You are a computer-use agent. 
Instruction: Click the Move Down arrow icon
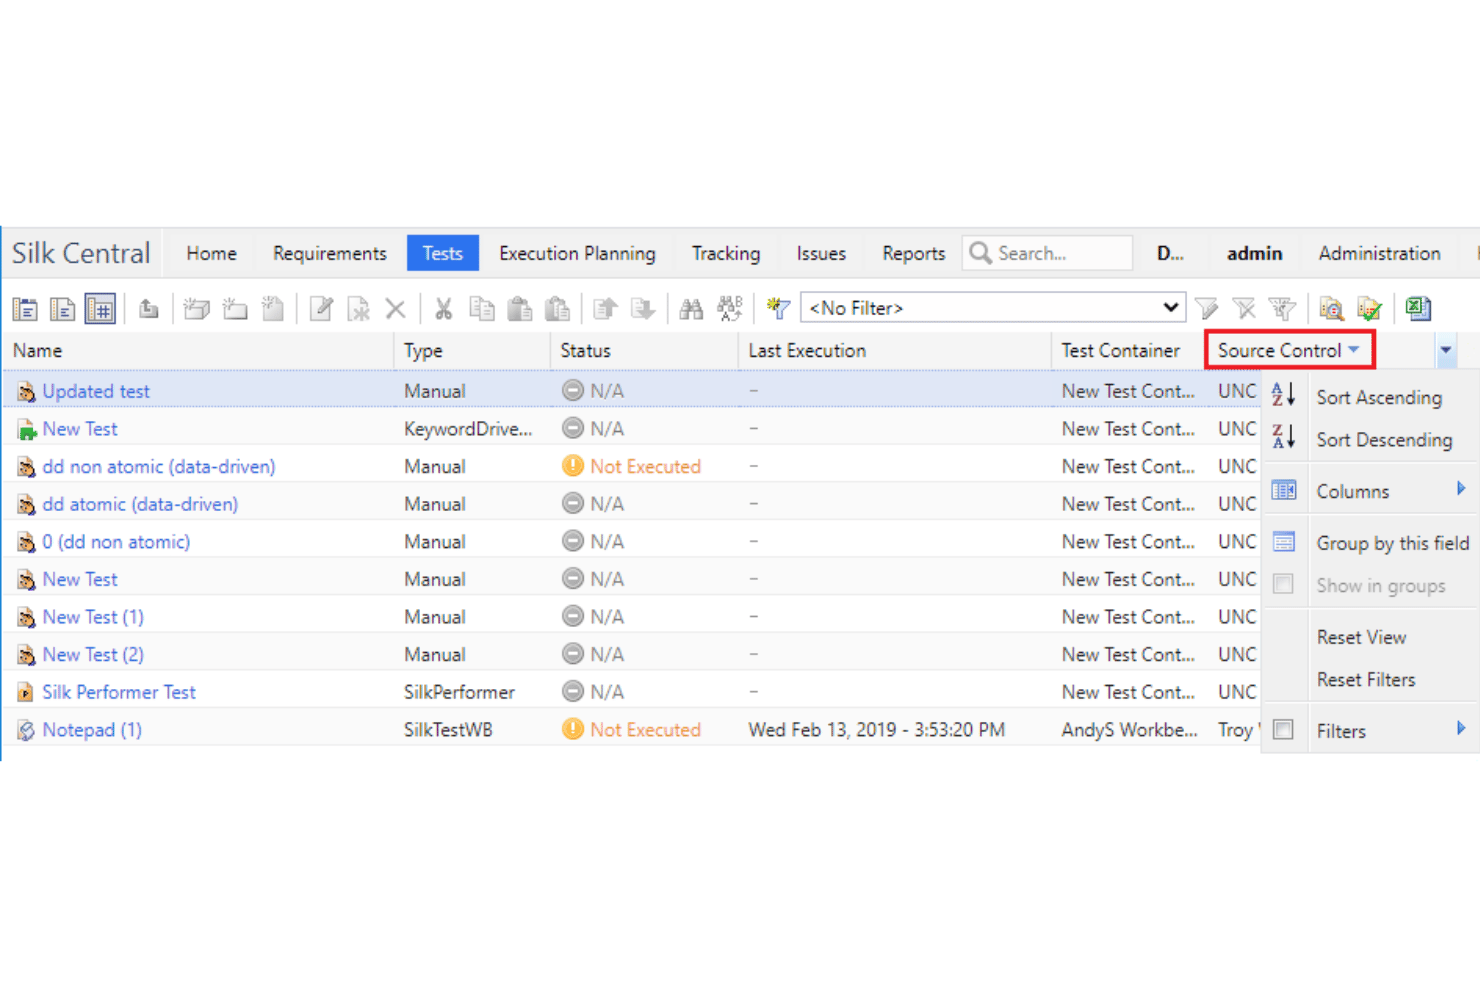(x=643, y=309)
